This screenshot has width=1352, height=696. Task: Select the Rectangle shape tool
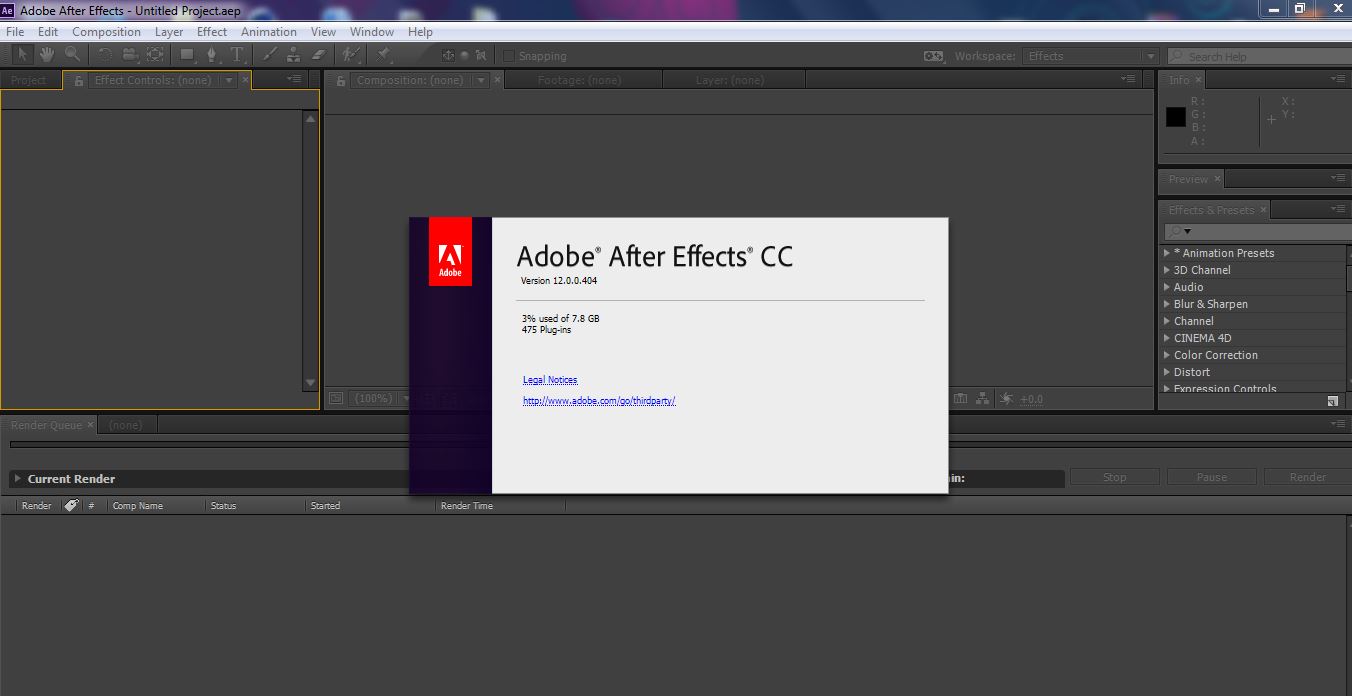click(x=187, y=55)
